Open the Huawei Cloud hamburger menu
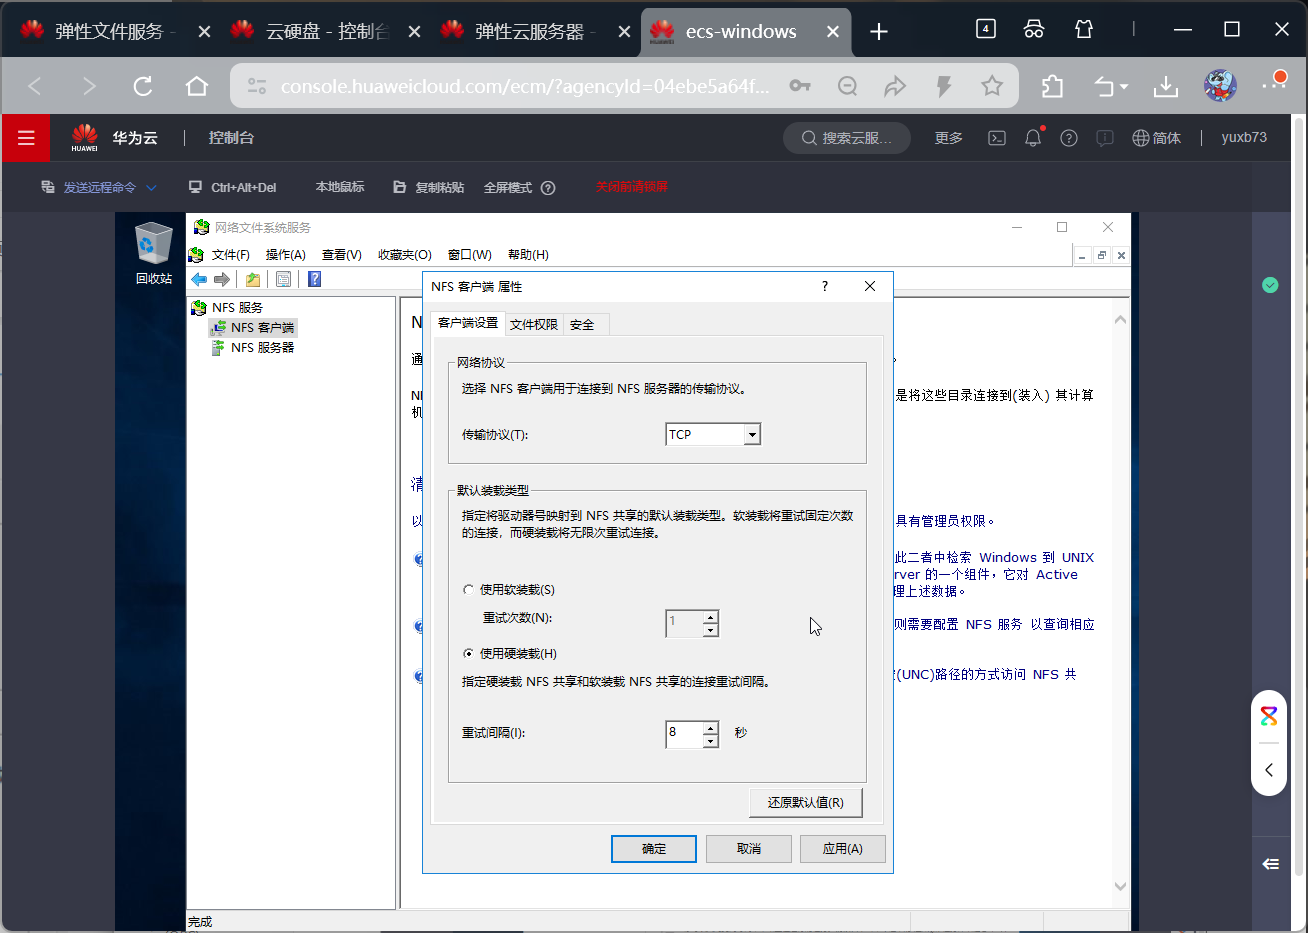Image resolution: width=1308 pixels, height=933 pixels. [x=26, y=138]
